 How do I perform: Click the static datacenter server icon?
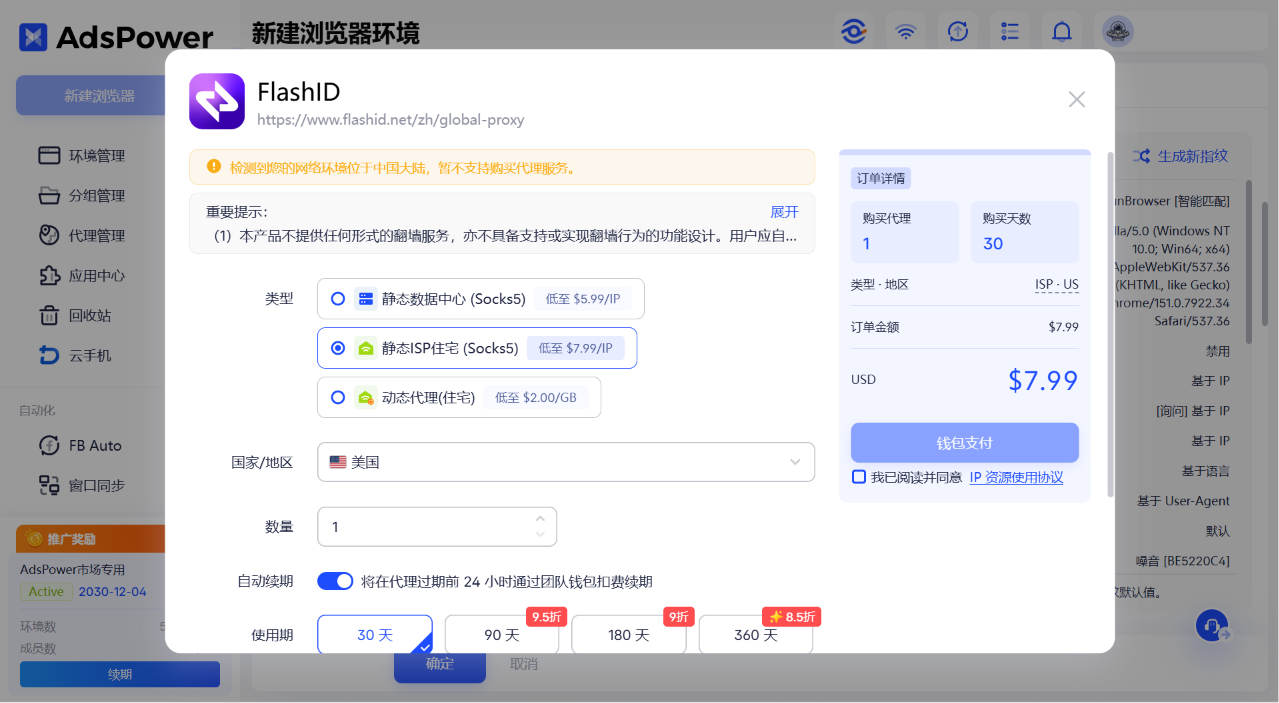(365, 298)
